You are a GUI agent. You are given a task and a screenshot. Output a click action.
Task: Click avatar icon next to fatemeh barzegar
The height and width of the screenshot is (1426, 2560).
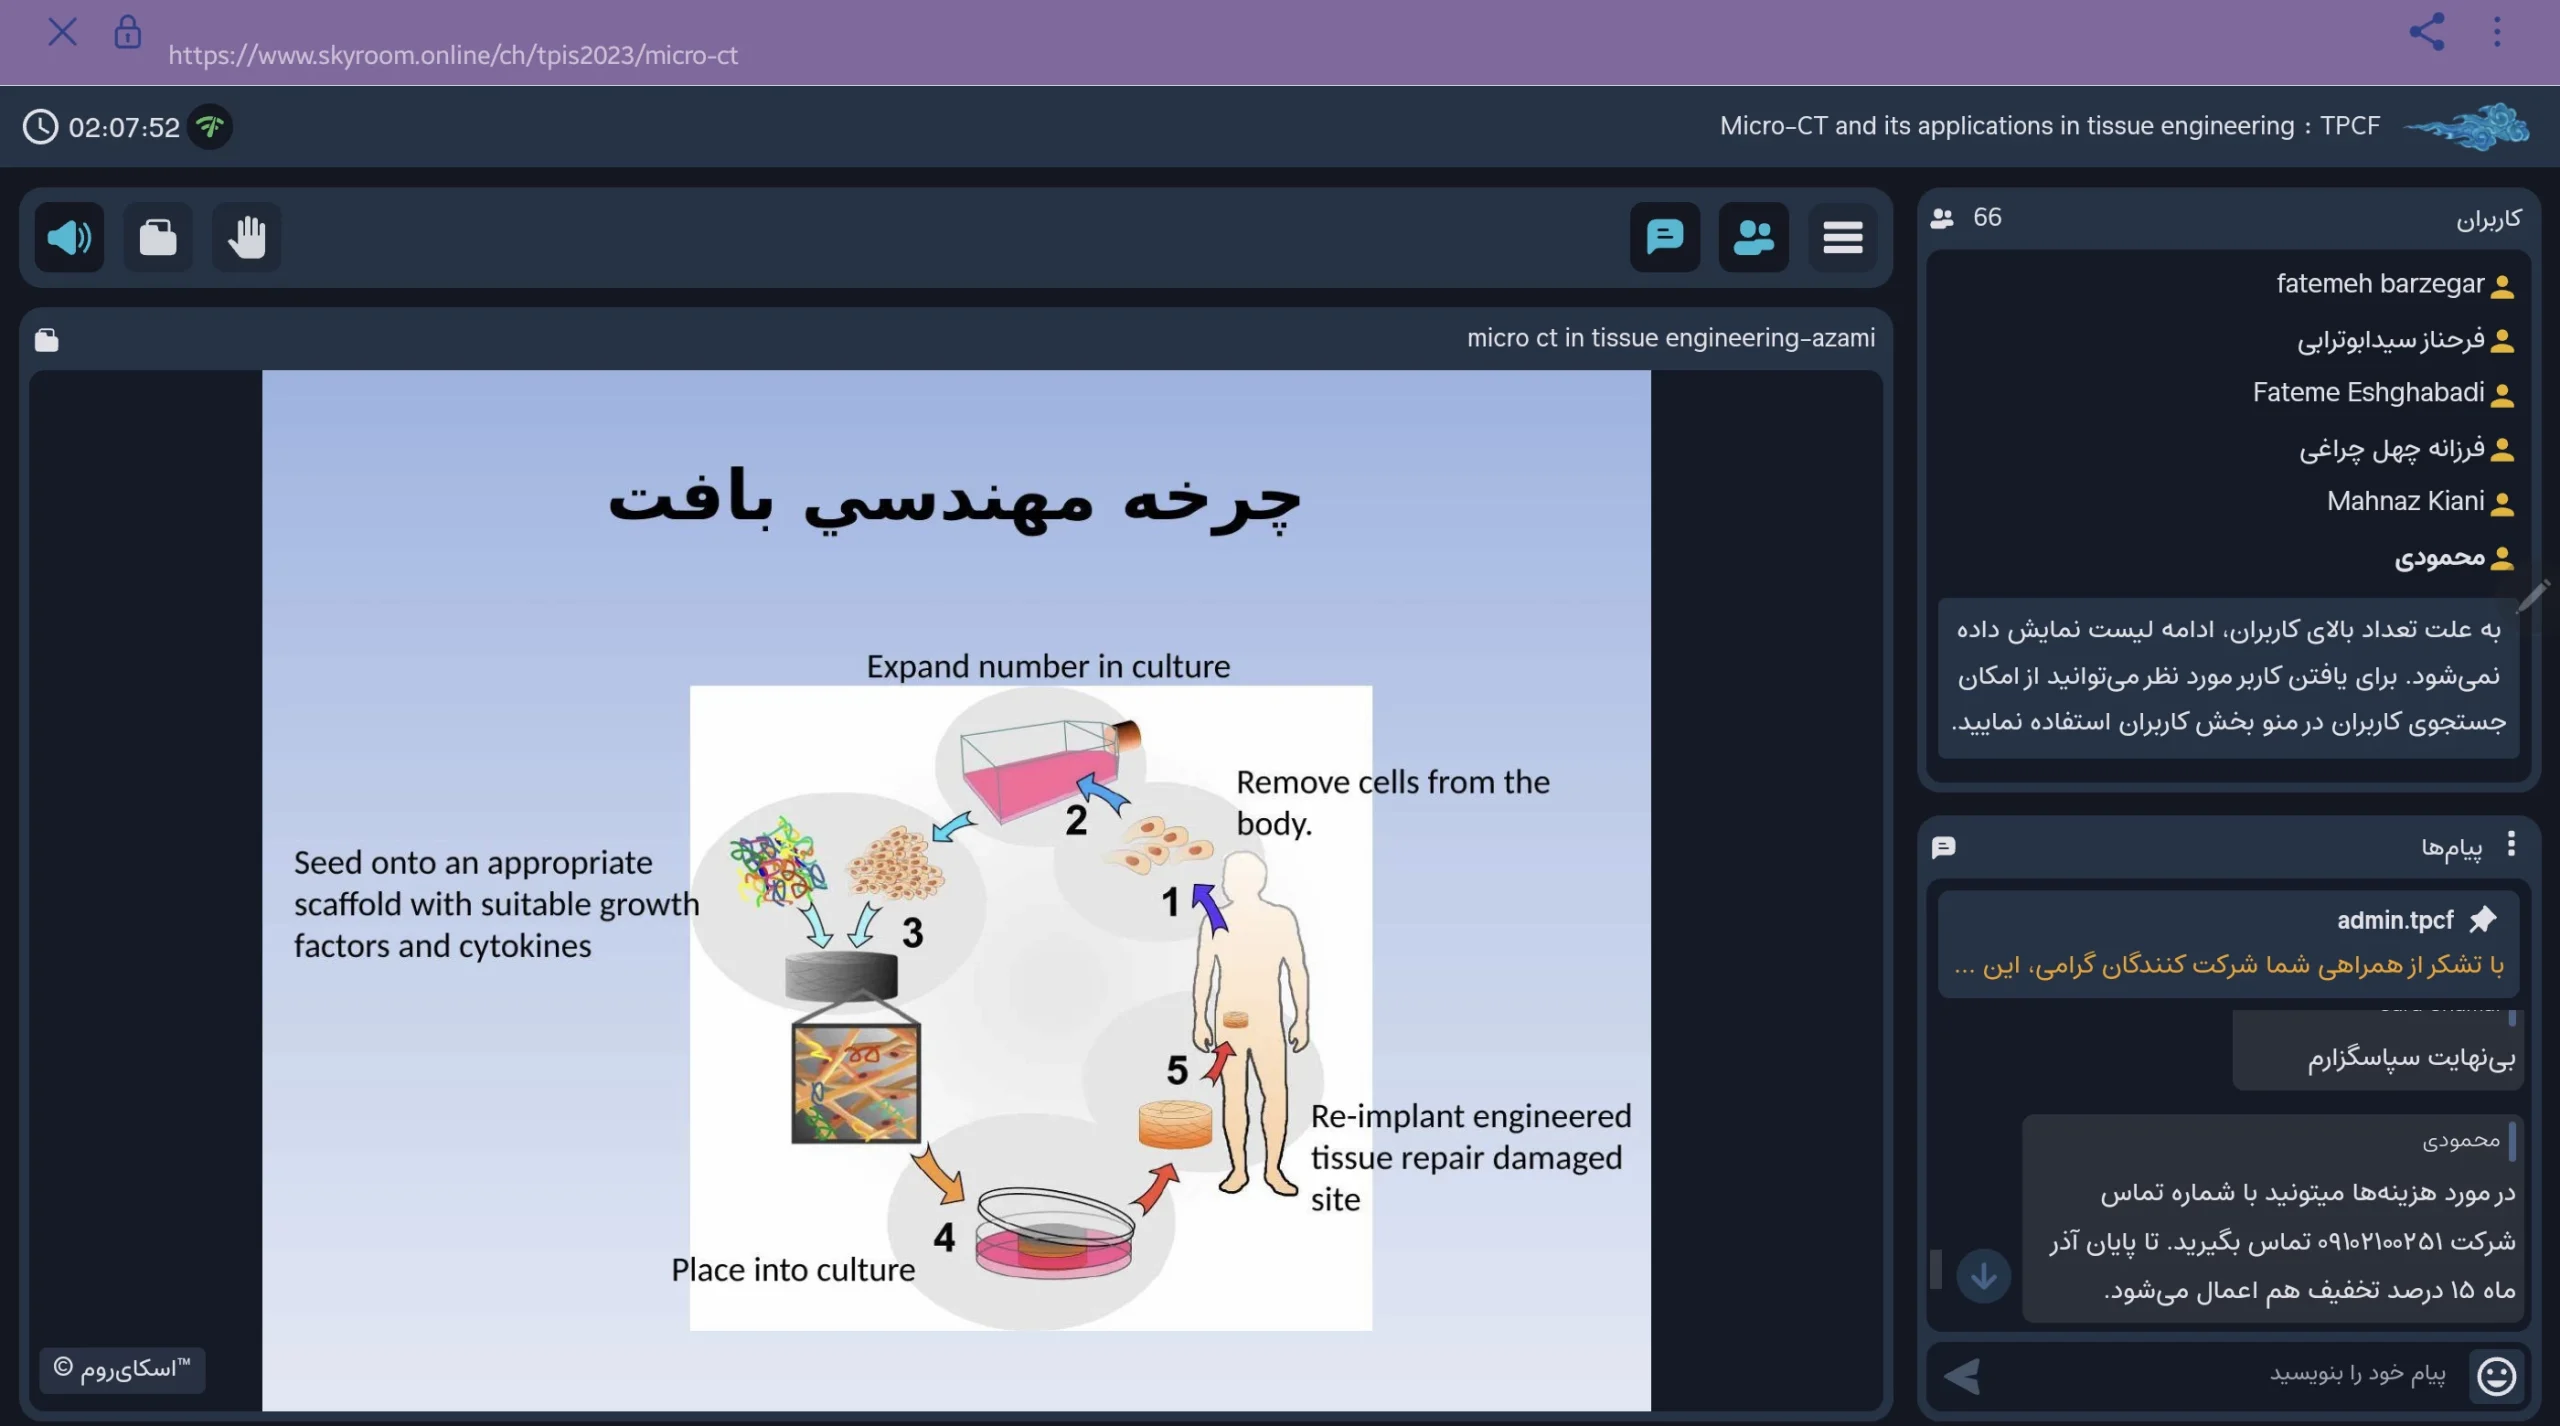[2502, 286]
